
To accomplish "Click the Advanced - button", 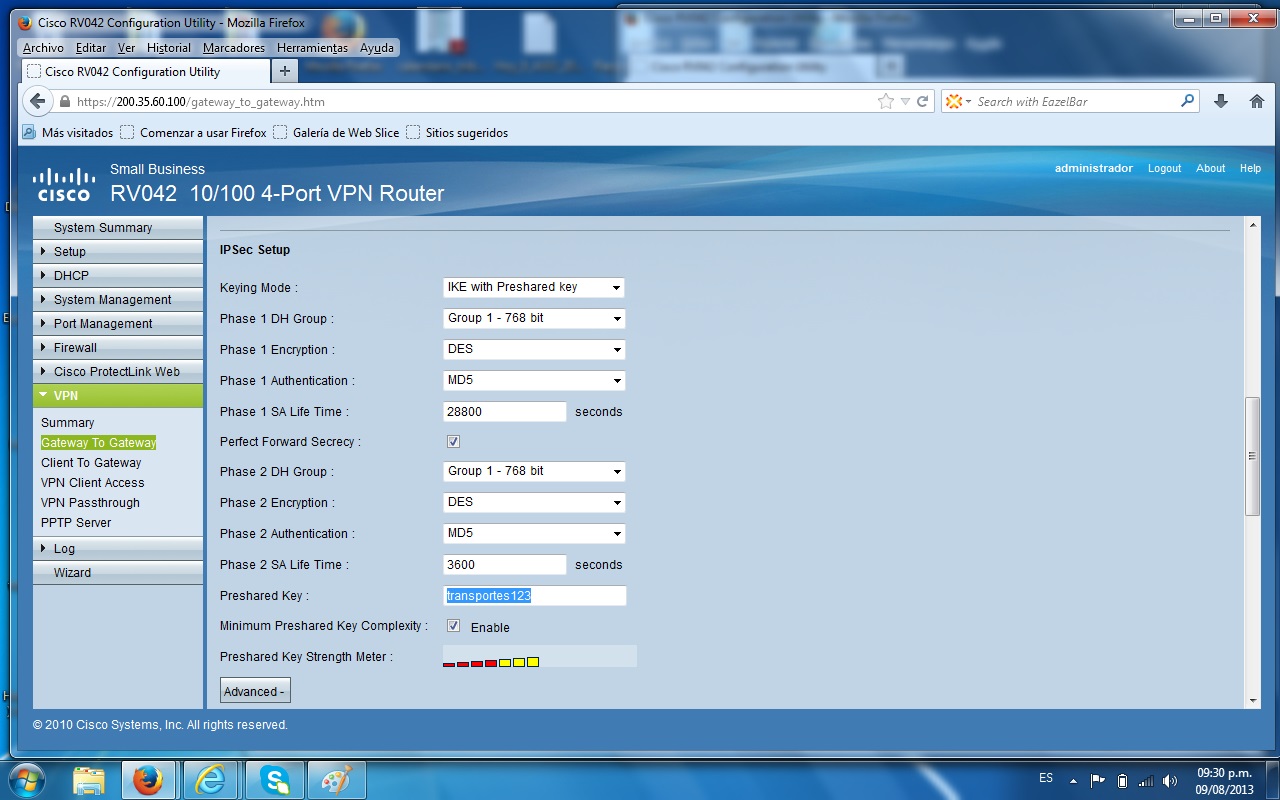I will (255, 691).
